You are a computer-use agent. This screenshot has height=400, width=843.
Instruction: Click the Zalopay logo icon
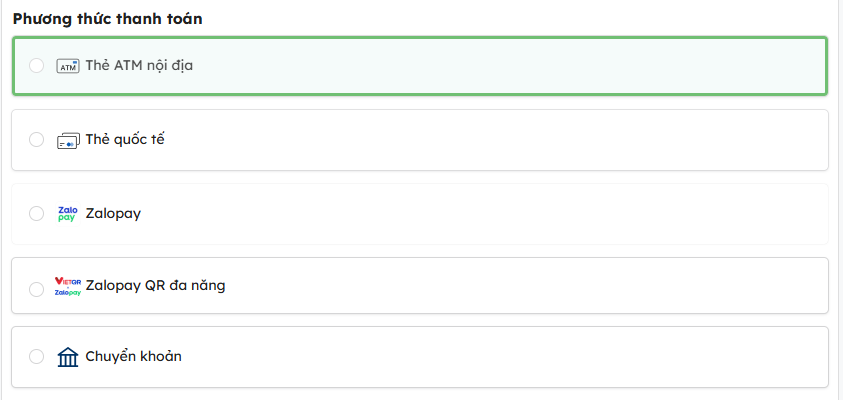click(x=67, y=213)
